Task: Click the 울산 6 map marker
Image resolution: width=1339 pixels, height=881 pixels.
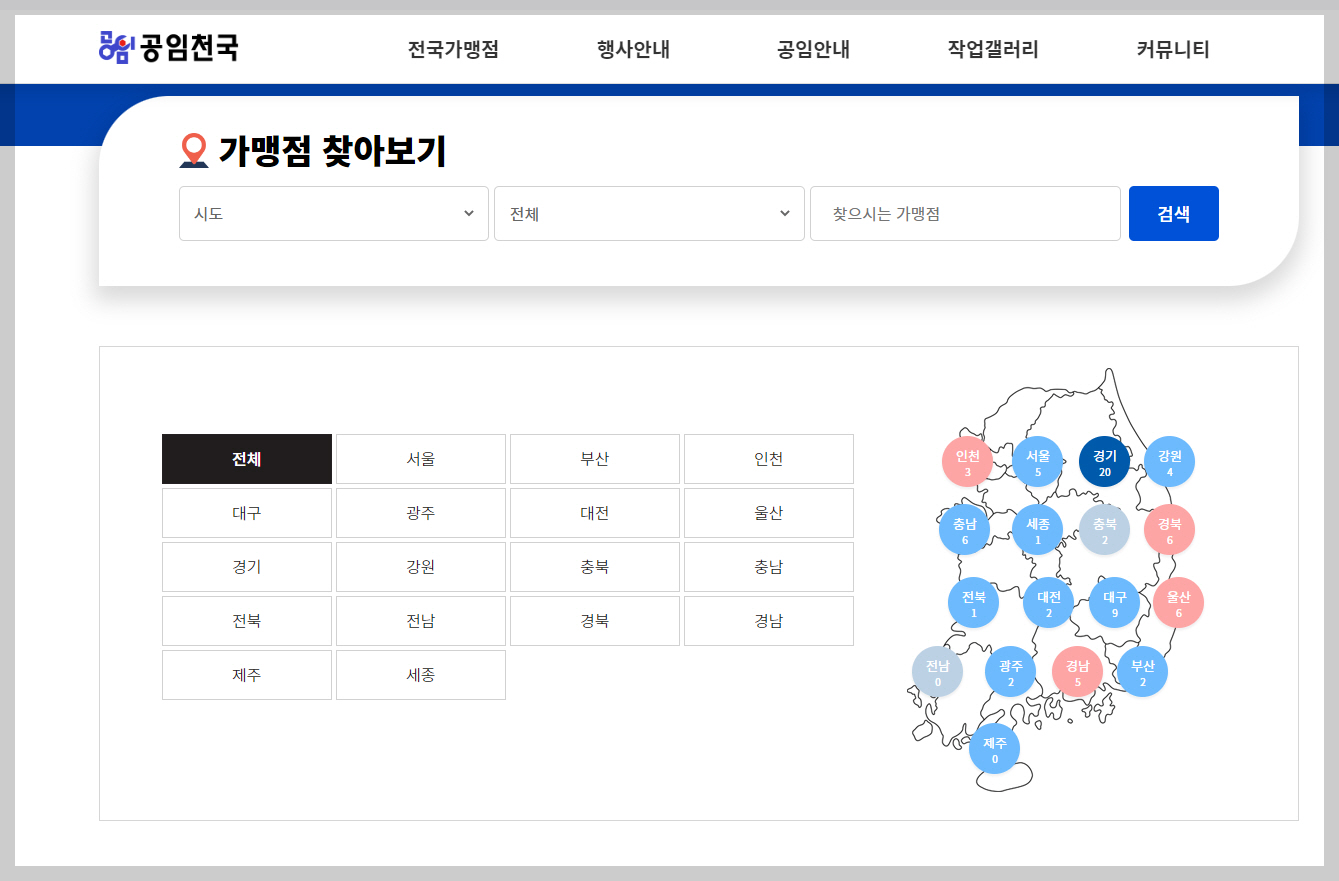Action: (1178, 603)
